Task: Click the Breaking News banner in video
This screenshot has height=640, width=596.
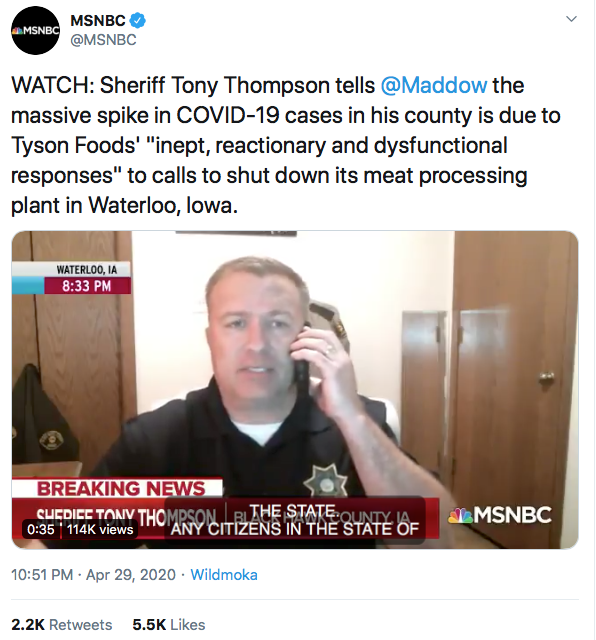Action: click(118, 488)
